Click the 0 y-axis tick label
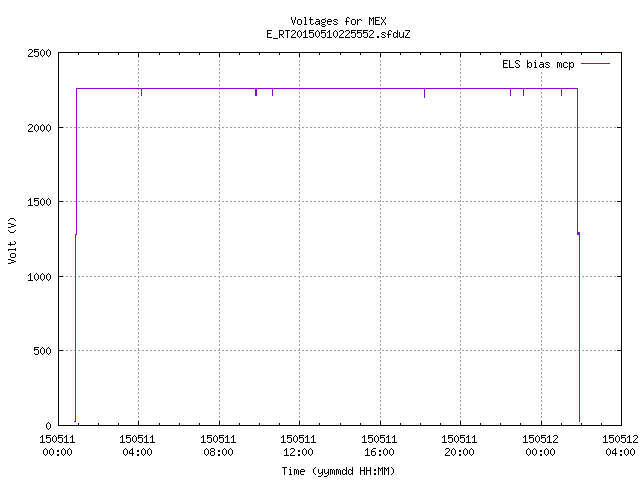This screenshot has height=480, width=640. (x=49, y=426)
